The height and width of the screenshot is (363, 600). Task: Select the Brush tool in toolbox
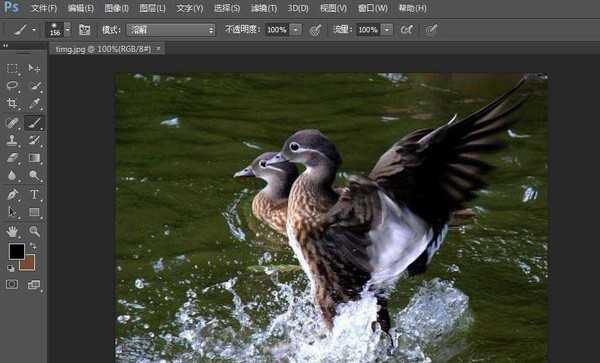pyautogui.click(x=34, y=123)
